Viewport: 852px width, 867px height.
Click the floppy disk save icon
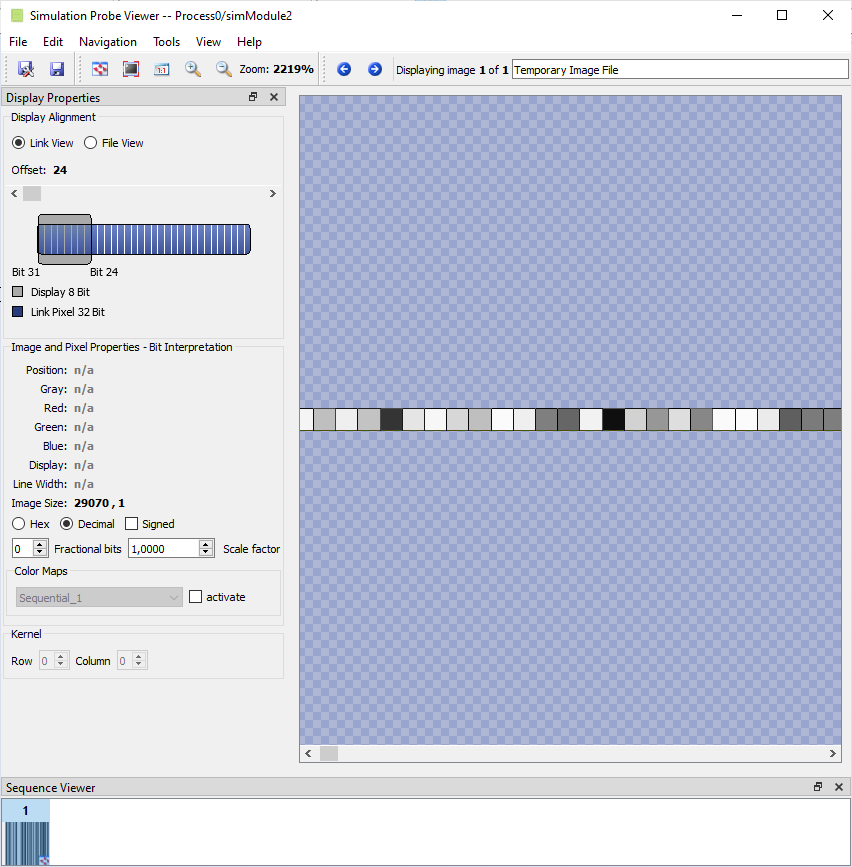[x=57, y=69]
